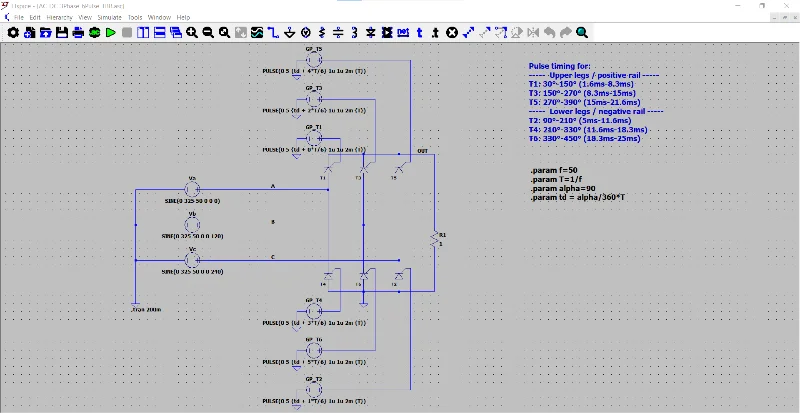
Task: Click the Net Label tool
Action: (x=403, y=33)
